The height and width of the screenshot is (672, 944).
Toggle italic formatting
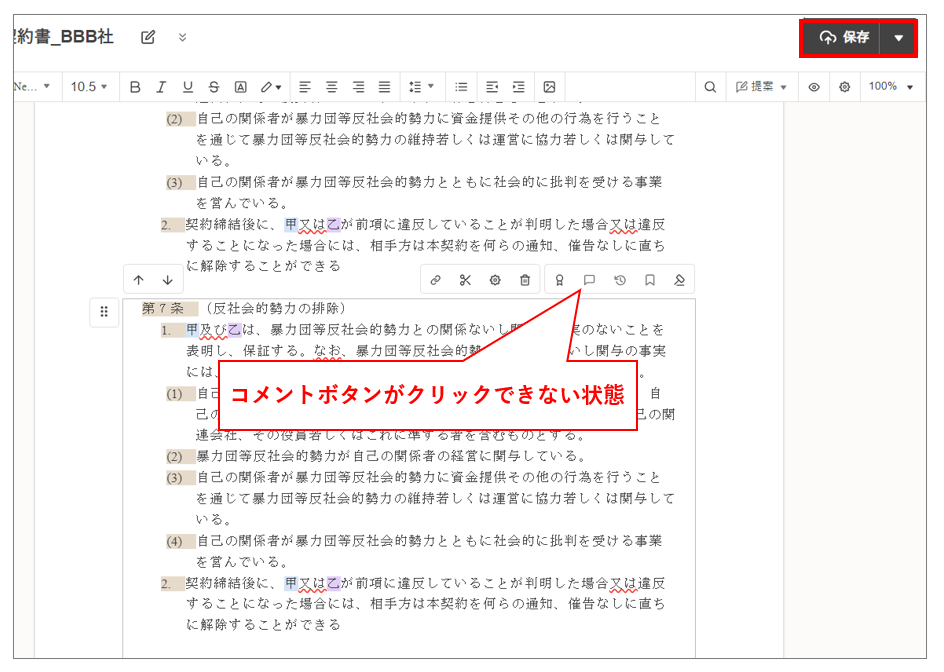(161, 87)
